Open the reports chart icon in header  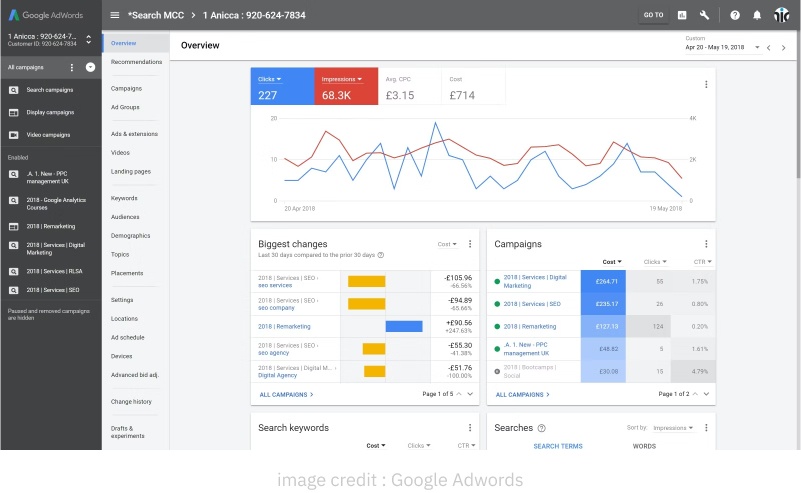click(x=682, y=15)
